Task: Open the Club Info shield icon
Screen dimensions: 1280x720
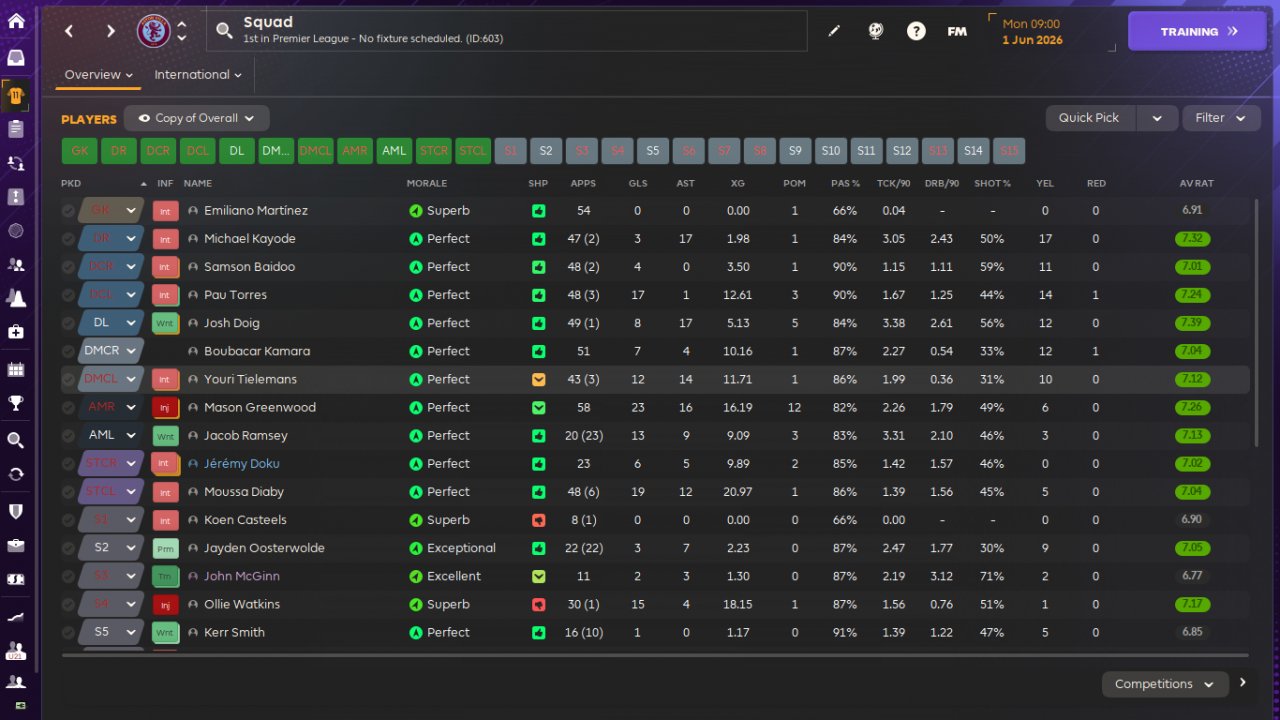Action: (16, 511)
